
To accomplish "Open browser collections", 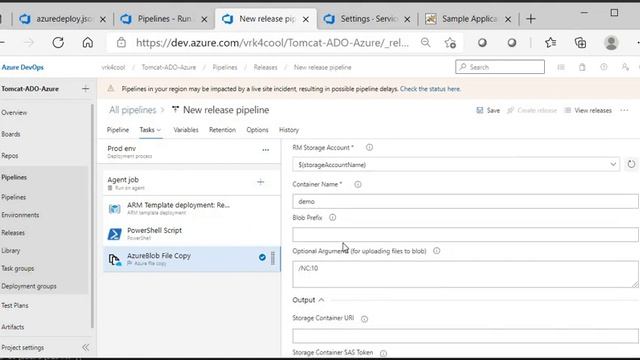I will [x=580, y=42].
